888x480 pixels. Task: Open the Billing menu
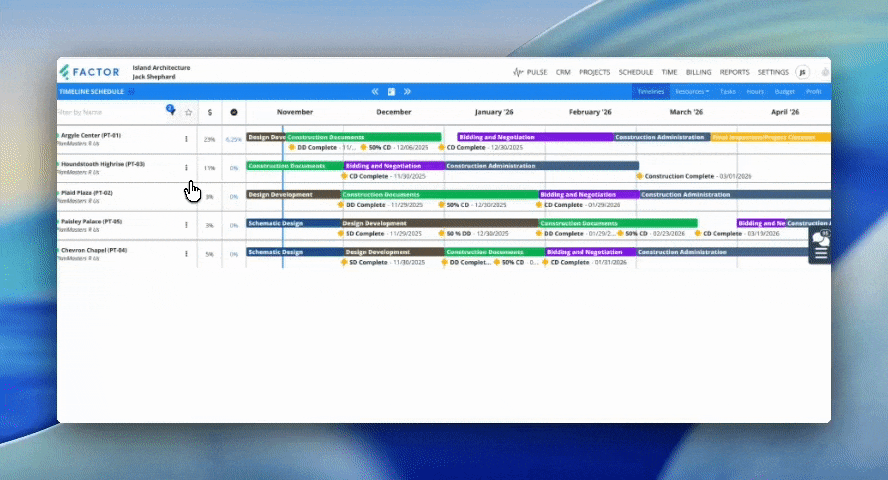pos(698,72)
